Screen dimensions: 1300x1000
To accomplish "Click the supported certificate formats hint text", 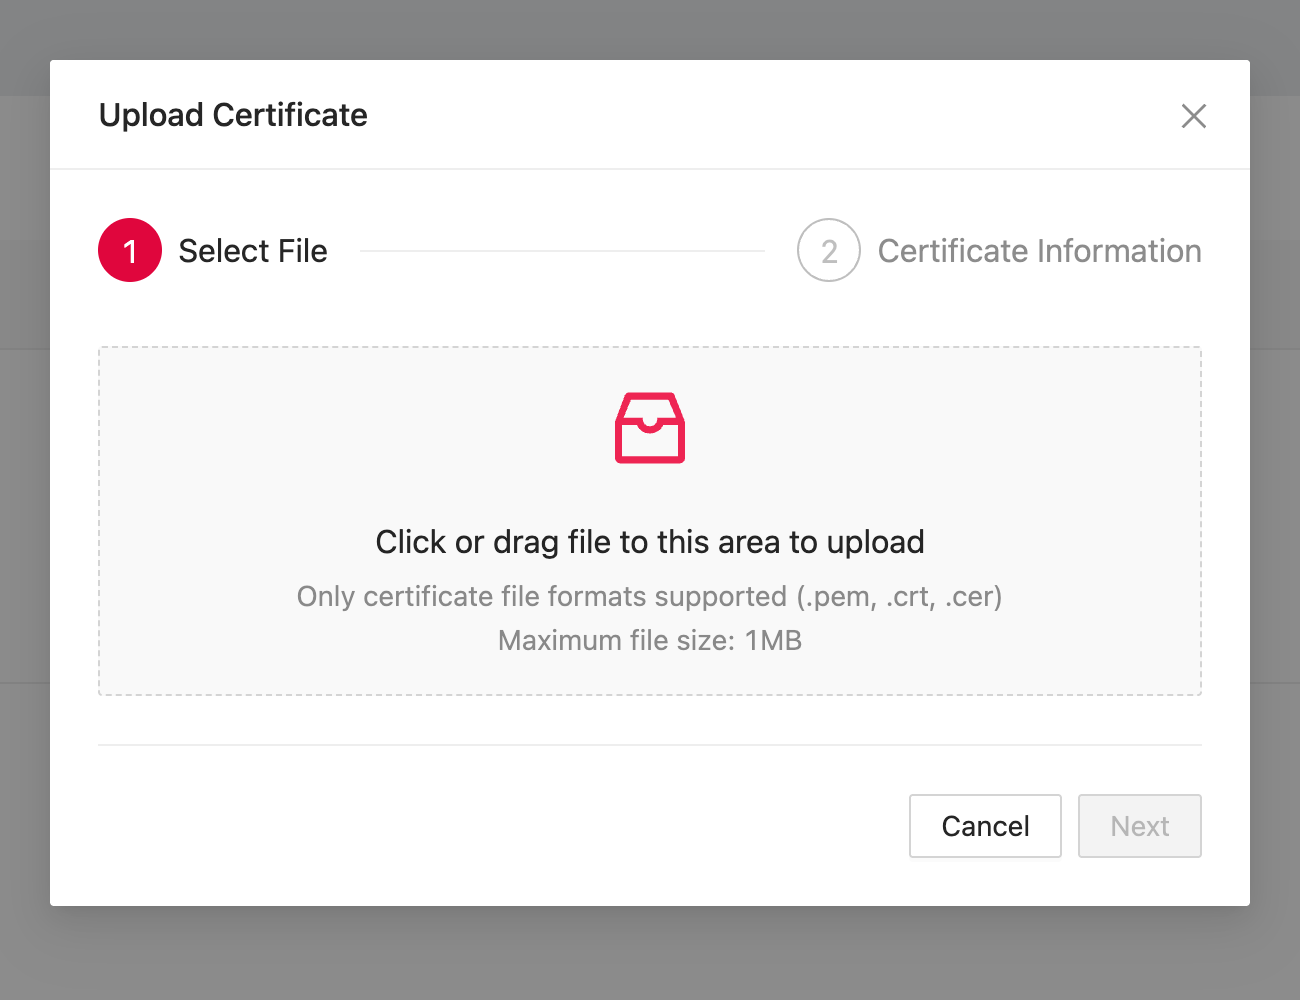I will point(650,596).
